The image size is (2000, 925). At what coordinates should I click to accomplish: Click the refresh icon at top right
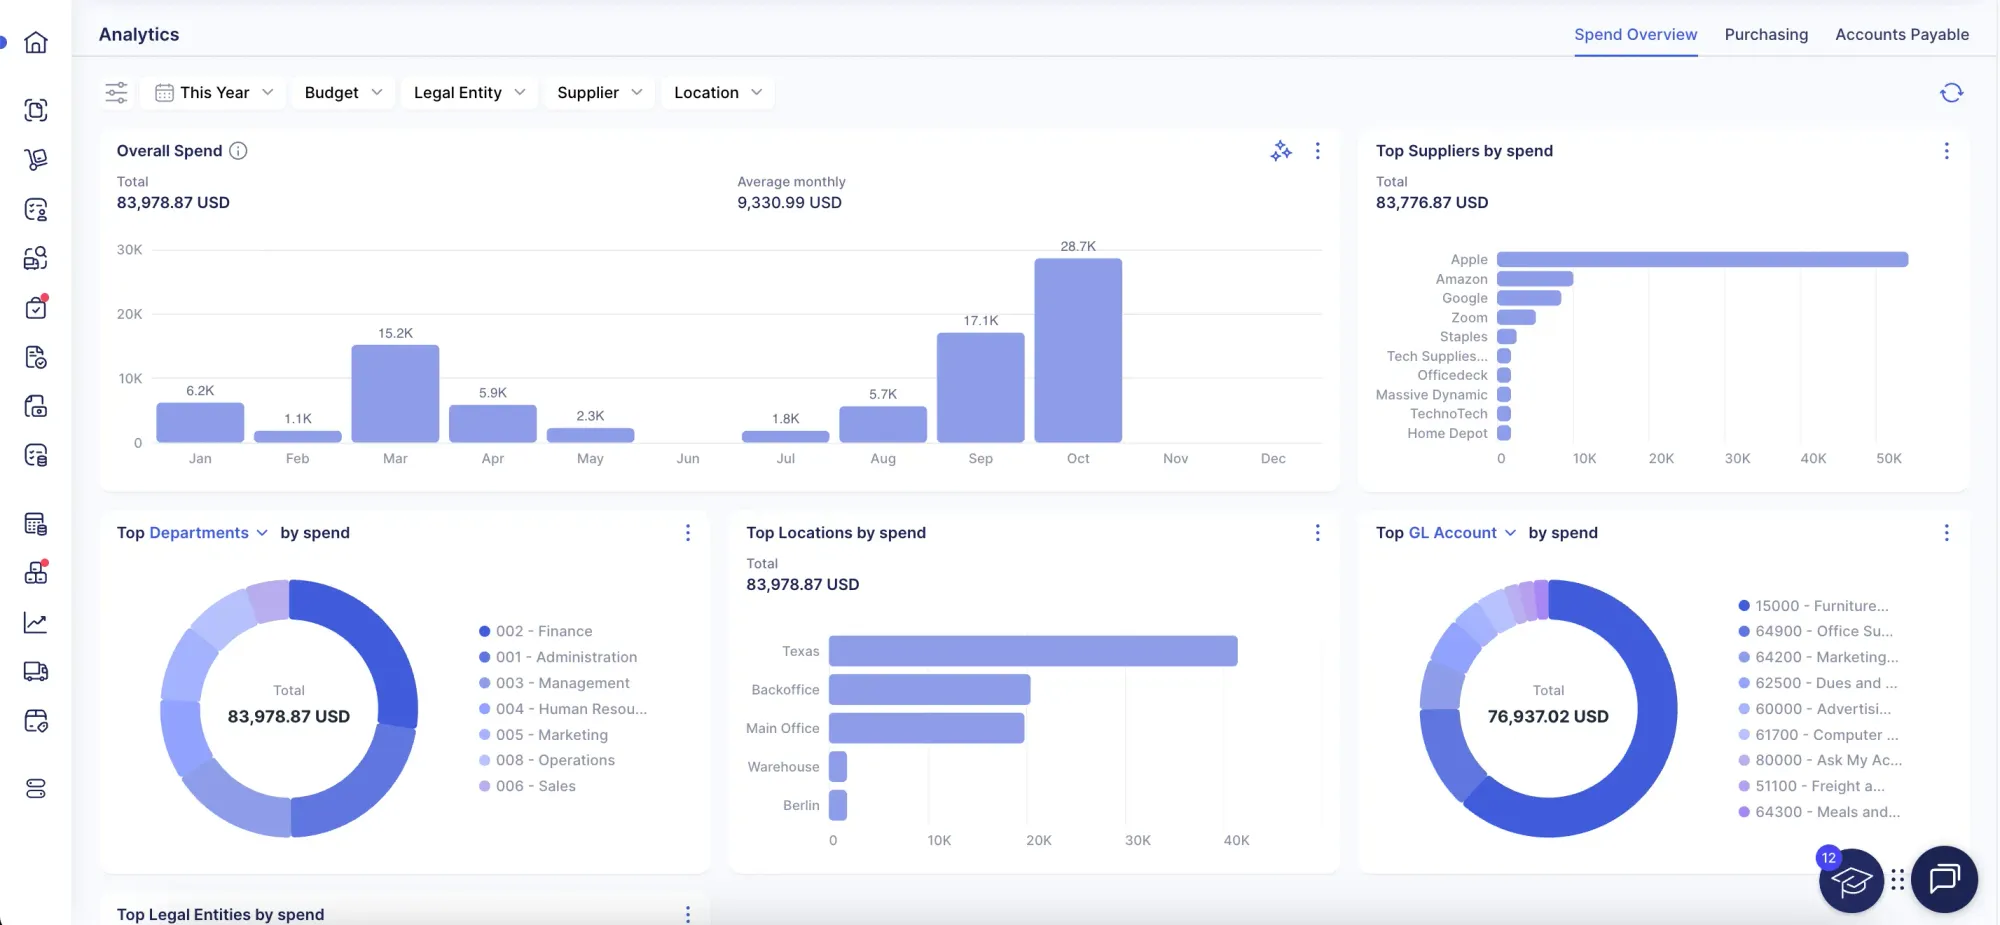pos(1951,93)
